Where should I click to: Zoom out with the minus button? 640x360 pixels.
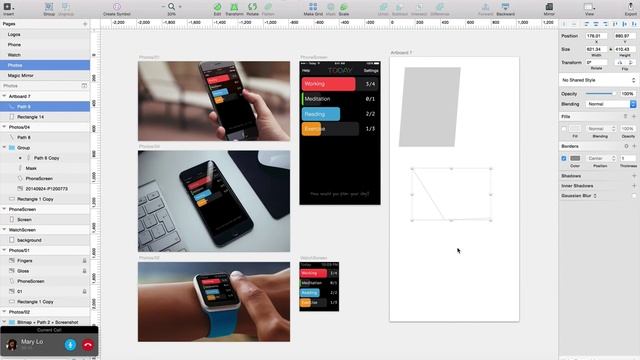pyautogui.click(x=163, y=7)
